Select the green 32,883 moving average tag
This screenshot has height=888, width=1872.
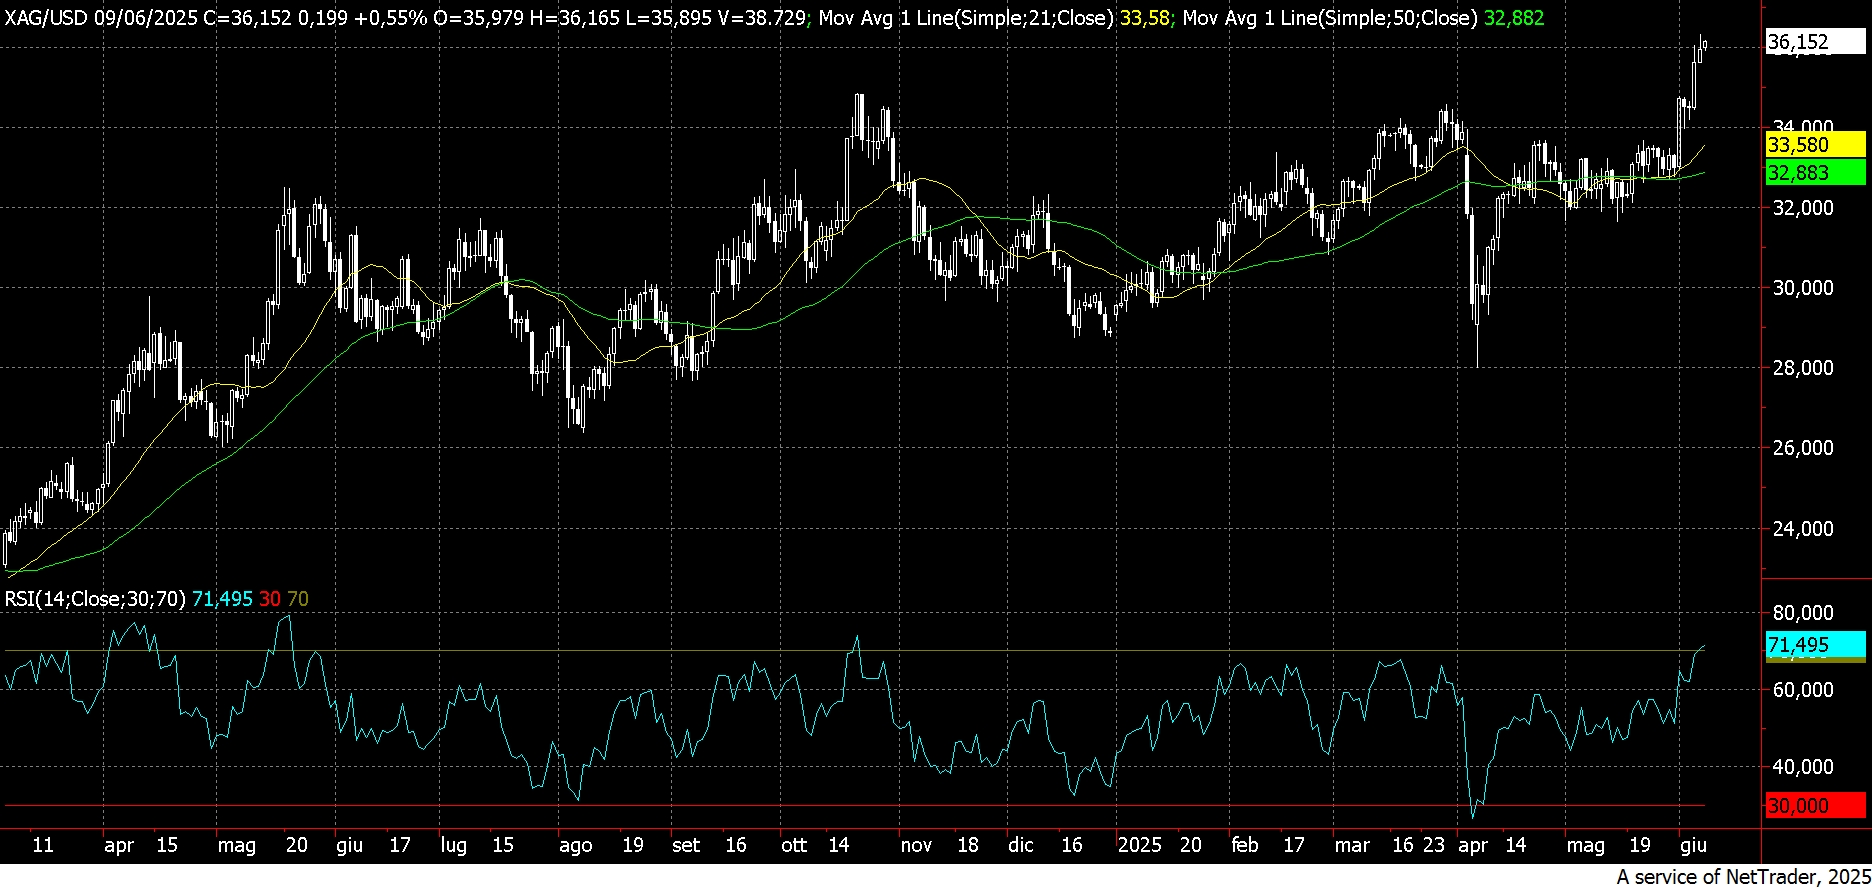point(1815,173)
